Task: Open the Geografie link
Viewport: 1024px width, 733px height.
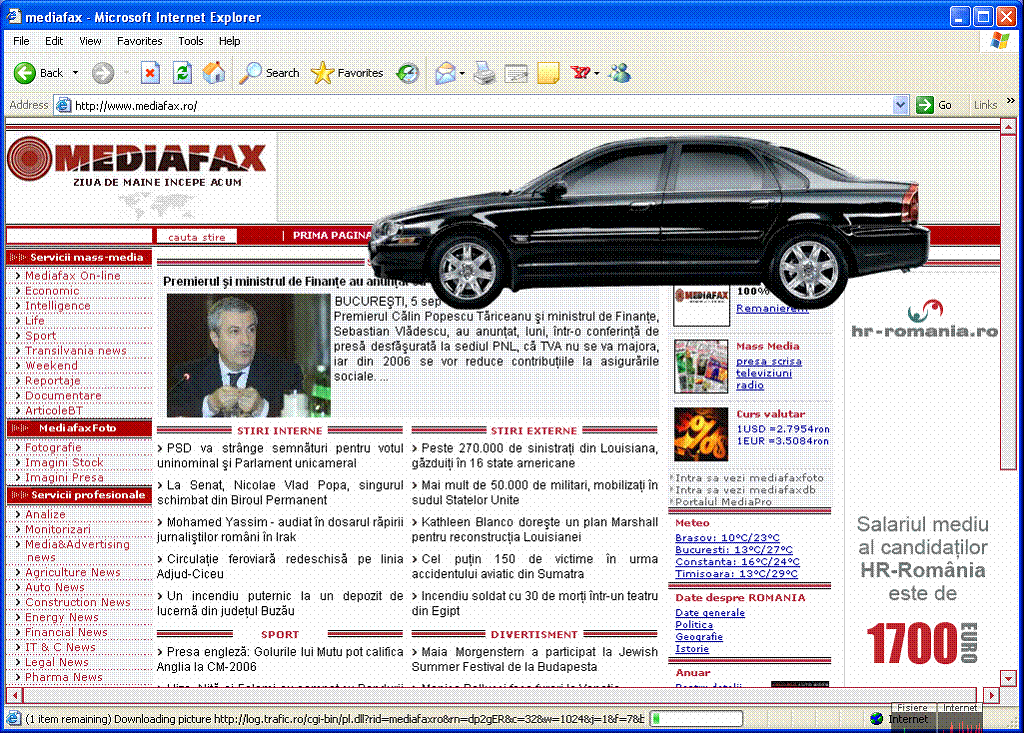Action: [x=699, y=637]
